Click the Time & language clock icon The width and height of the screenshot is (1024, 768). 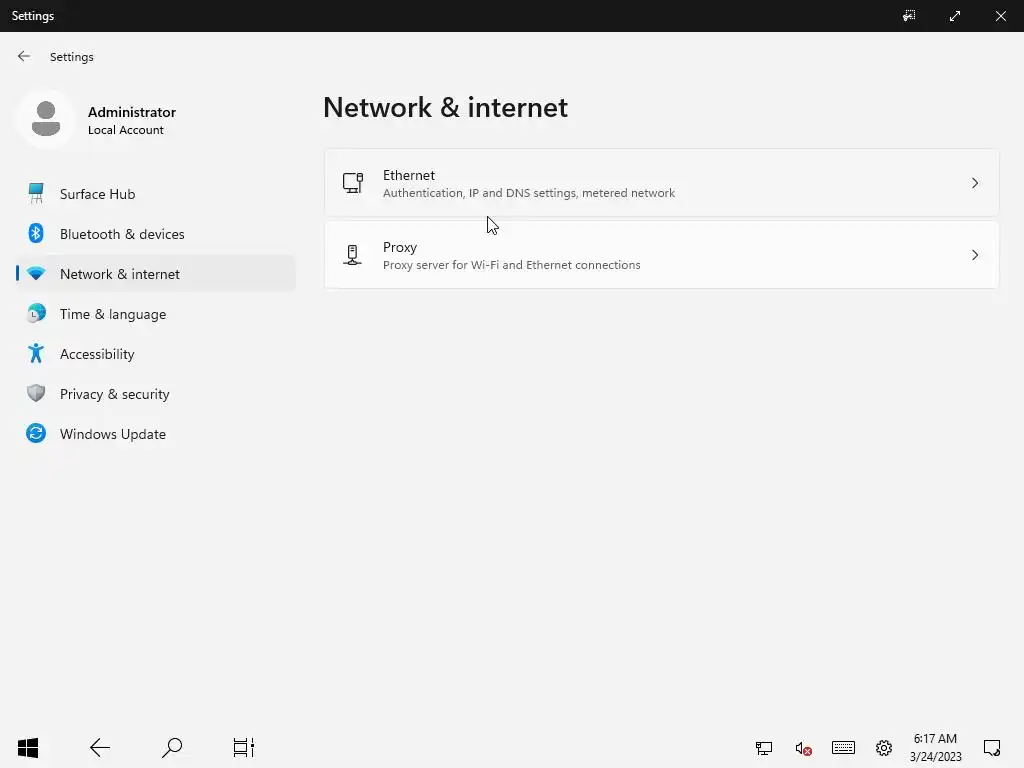pyautogui.click(x=36, y=313)
